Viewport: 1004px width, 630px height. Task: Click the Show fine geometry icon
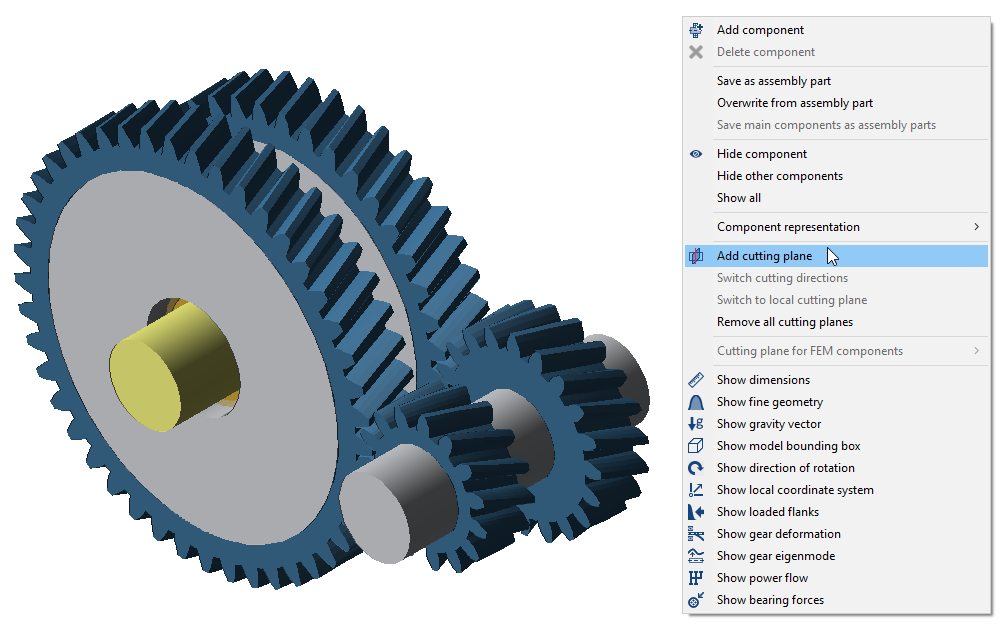pyautogui.click(x=696, y=402)
